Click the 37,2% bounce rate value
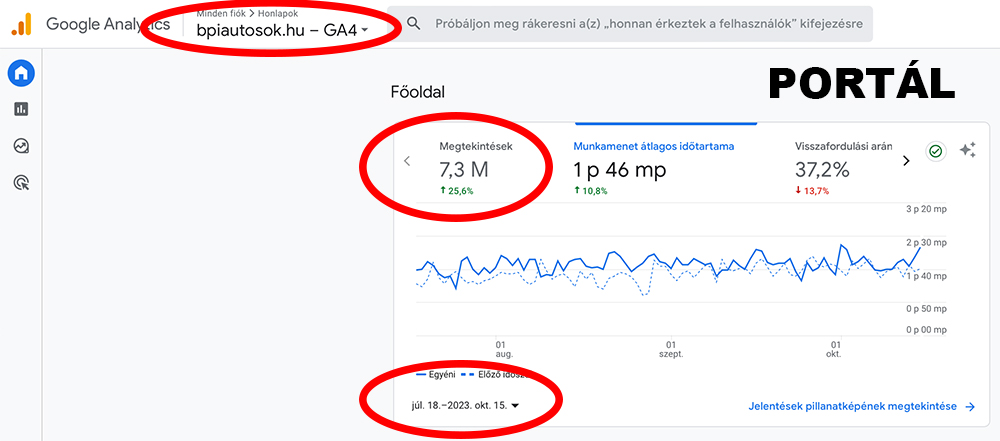This screenshot has width=1000, height=441. 822,170
